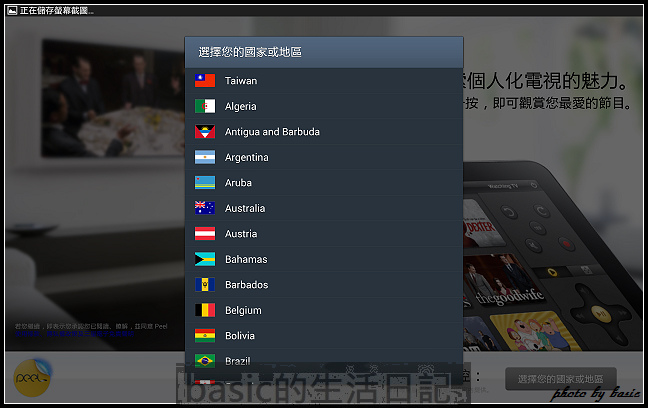Click the Barbados flag icon
Viewport: 648px width, 408px height.
coord(205,285)
